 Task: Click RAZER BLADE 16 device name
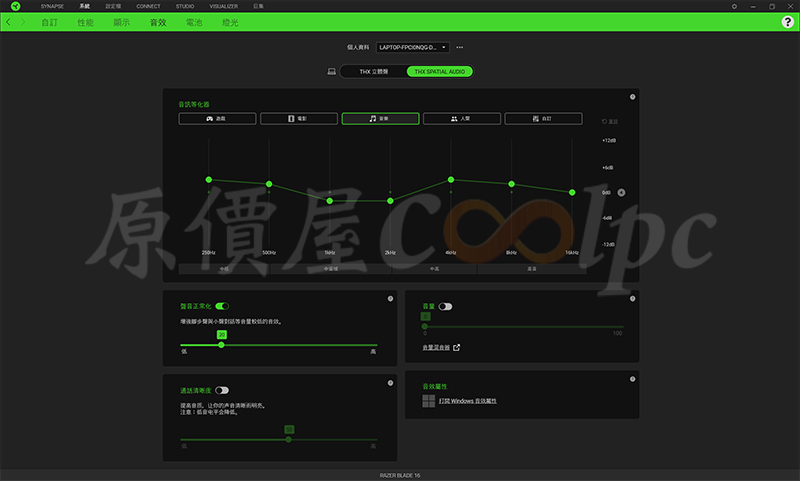pyautogui.click(x=400, y=475)
